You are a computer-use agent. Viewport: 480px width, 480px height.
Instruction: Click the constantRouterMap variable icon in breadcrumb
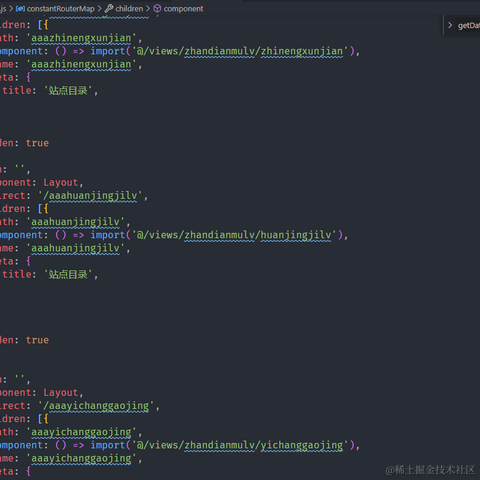pos(20,9)
